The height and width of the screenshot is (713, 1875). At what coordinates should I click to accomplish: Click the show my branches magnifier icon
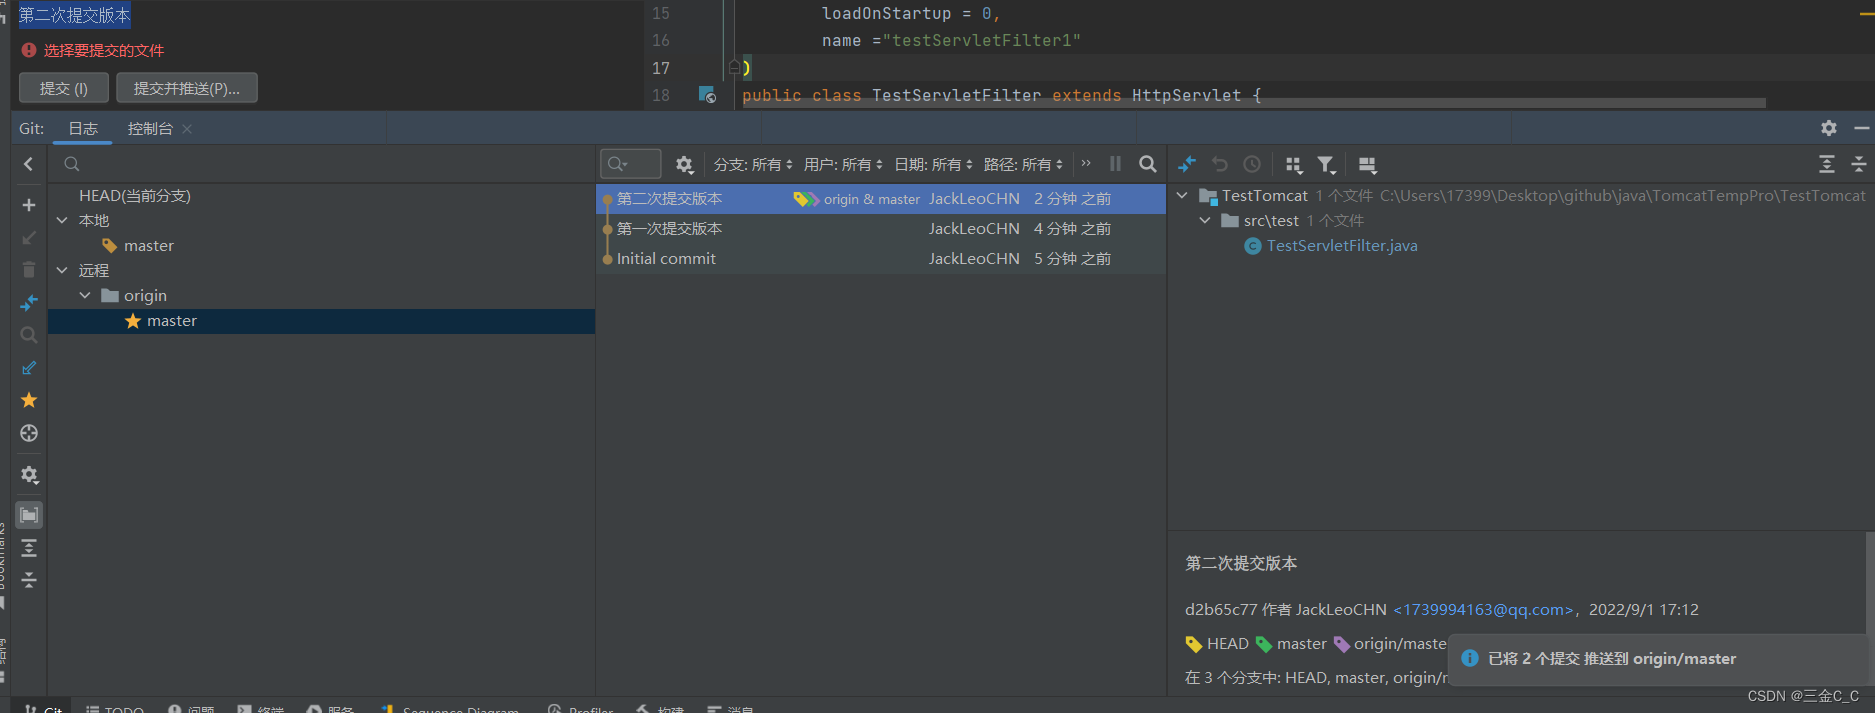29,335
